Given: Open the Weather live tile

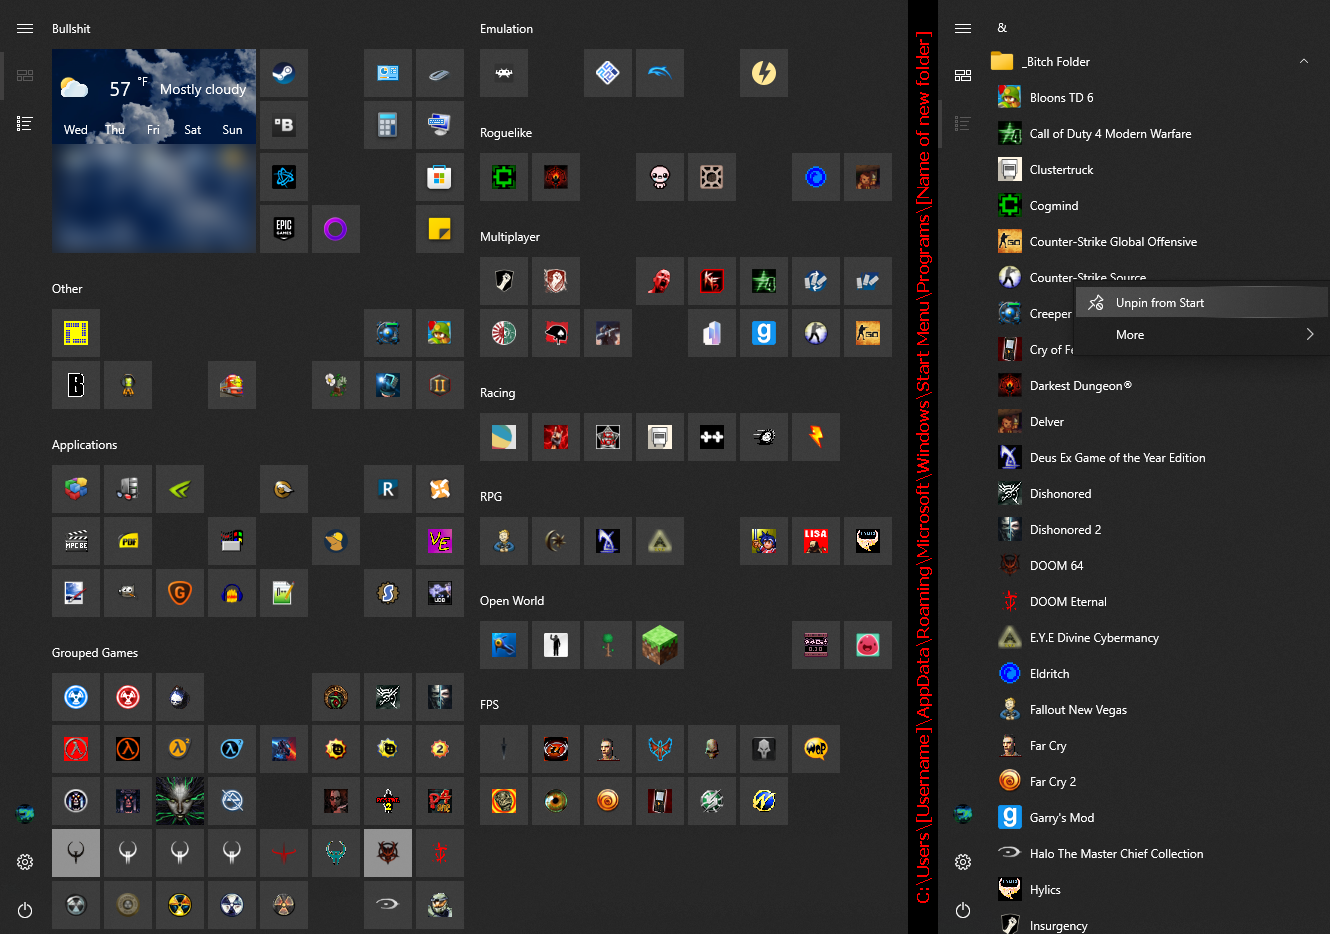Looking at the screenshot, I should pyautogui.click(x=154, y=151).
